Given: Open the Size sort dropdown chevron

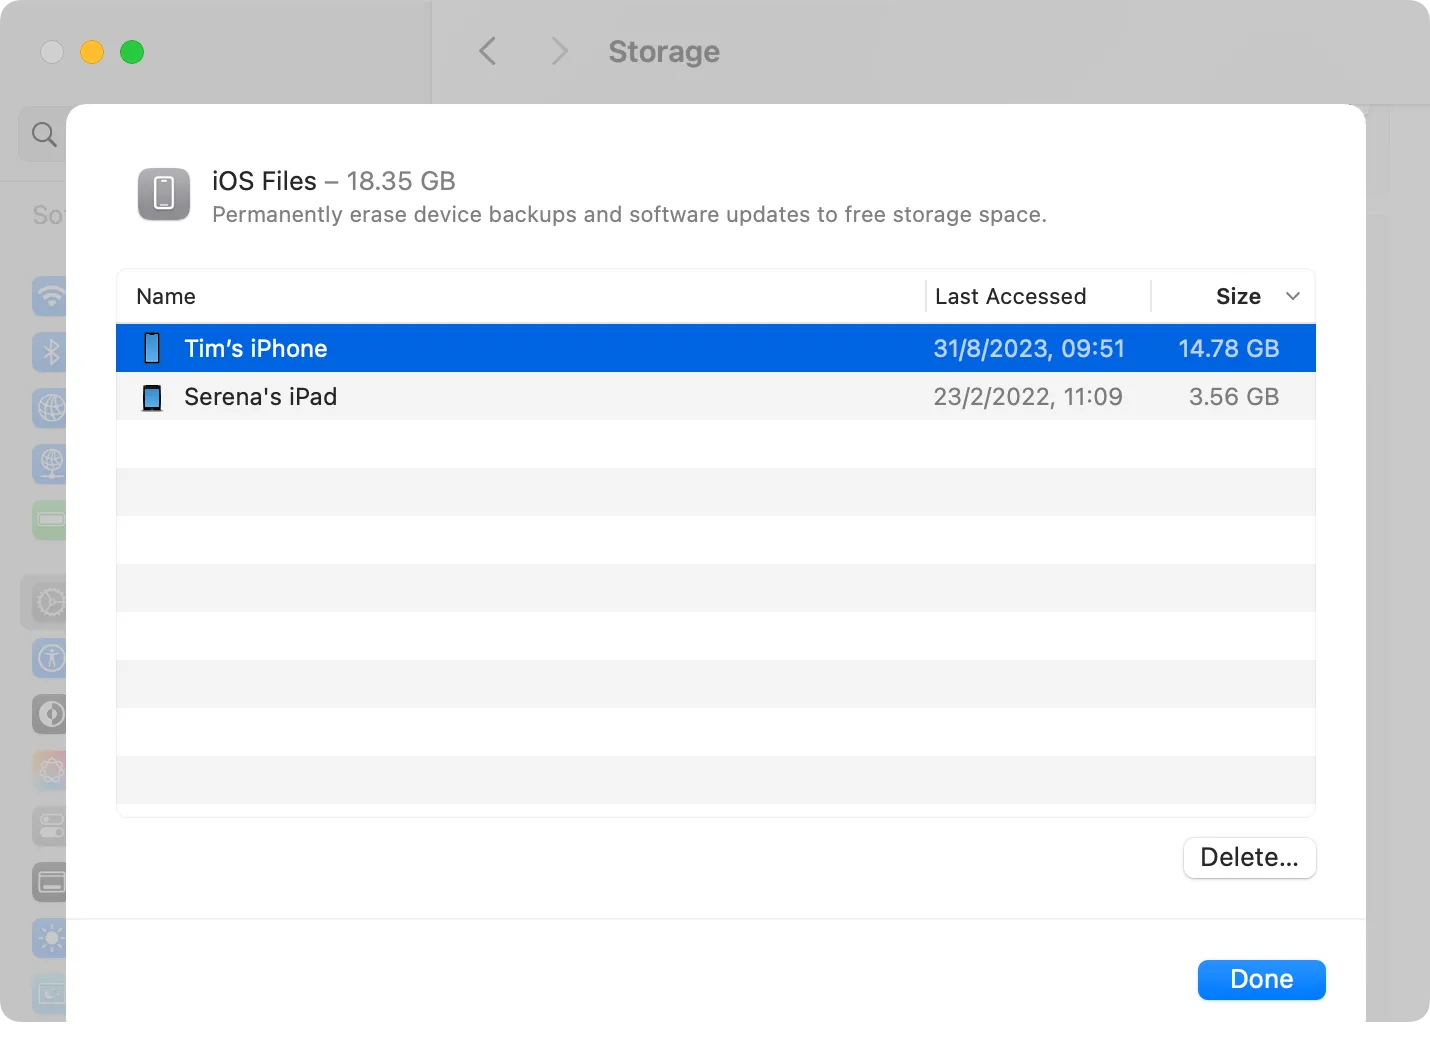Looking at the screenshot, I should (1293, 296).
